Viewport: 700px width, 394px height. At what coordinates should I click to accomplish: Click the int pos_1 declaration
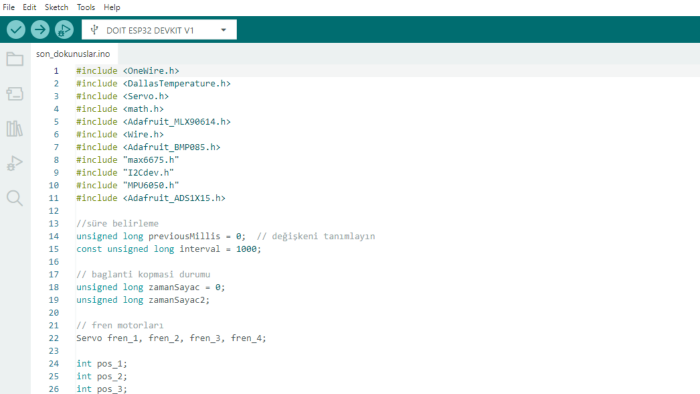[x=102, y=364]
